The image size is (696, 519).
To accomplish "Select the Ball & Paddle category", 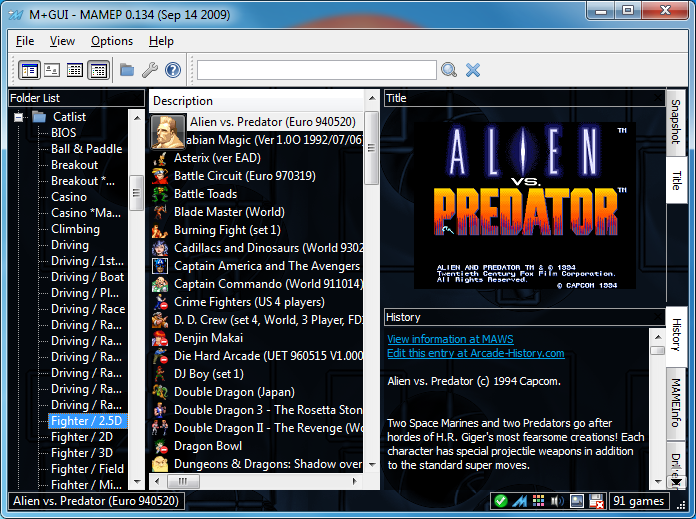I will coord(87,149).
